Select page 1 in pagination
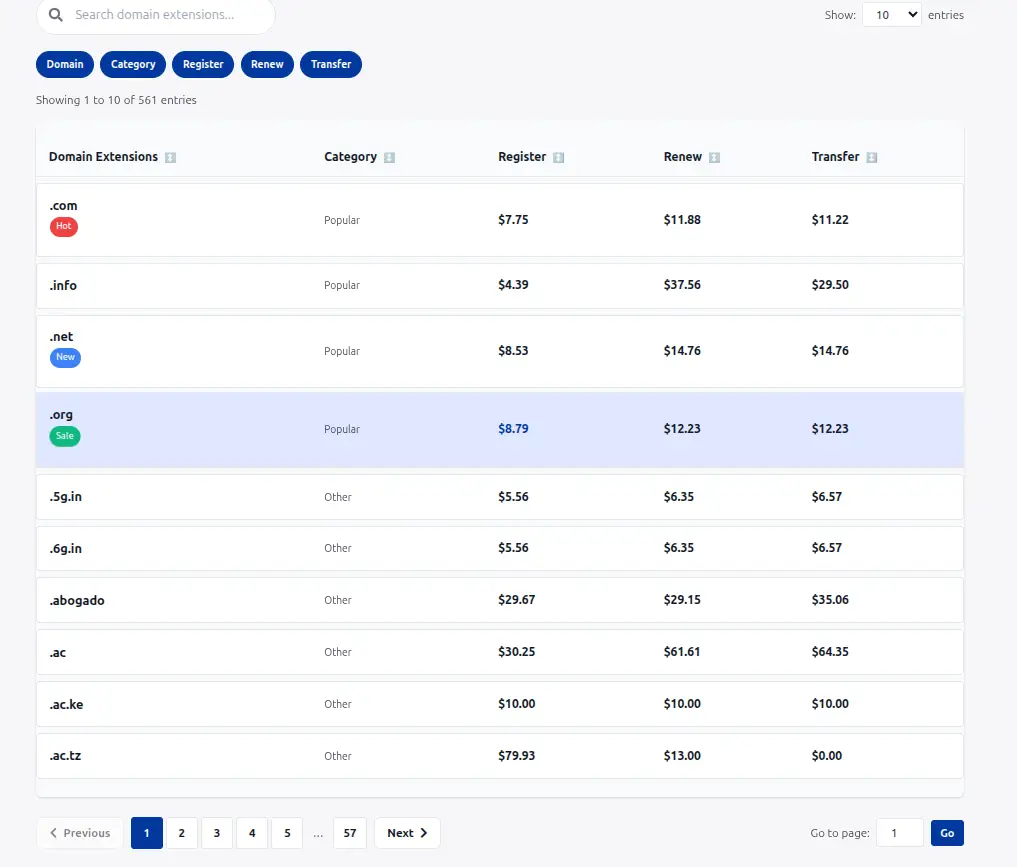The image size is (1017, 867). tap(147, 833)
